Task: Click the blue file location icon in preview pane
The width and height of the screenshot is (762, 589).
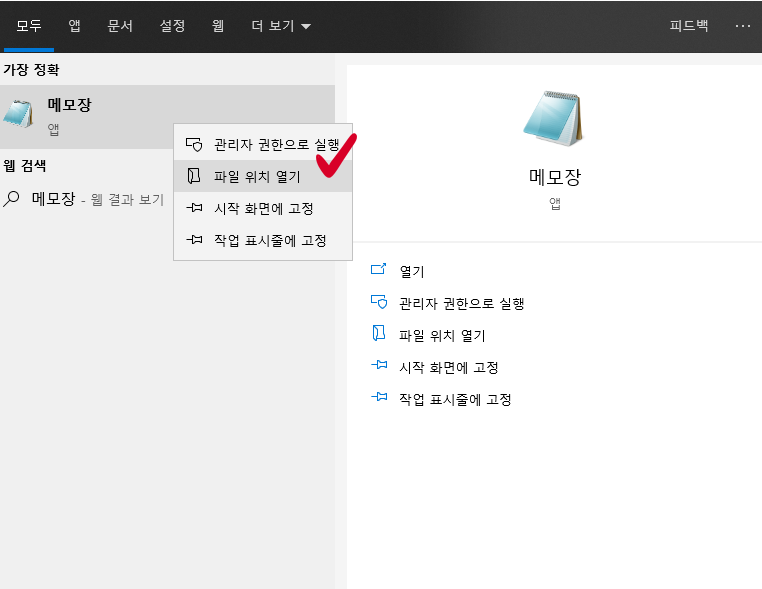Action: coord(379,333)
